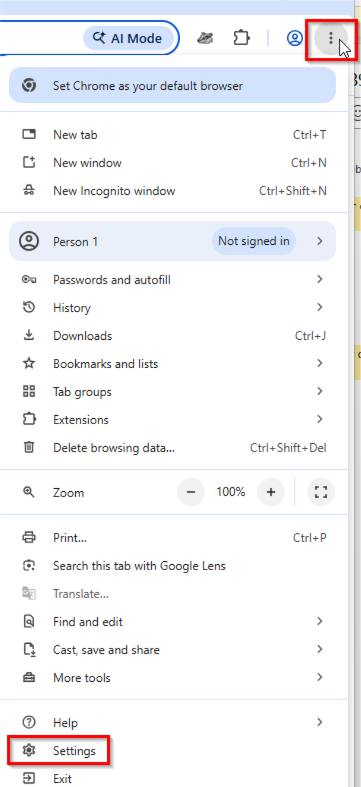Open Extensions menu item
Screen dimensions: 361x787
pos(174,420)
